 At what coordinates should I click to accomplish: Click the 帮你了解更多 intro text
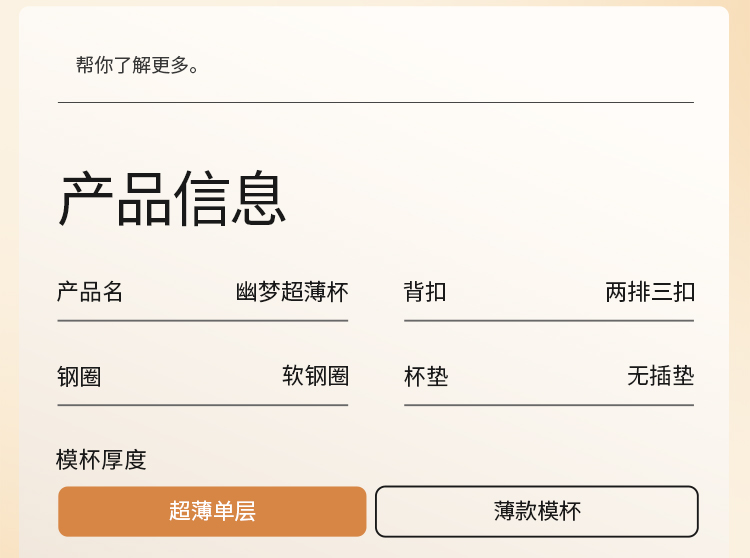pyautogui.click(x=138, y=66)
